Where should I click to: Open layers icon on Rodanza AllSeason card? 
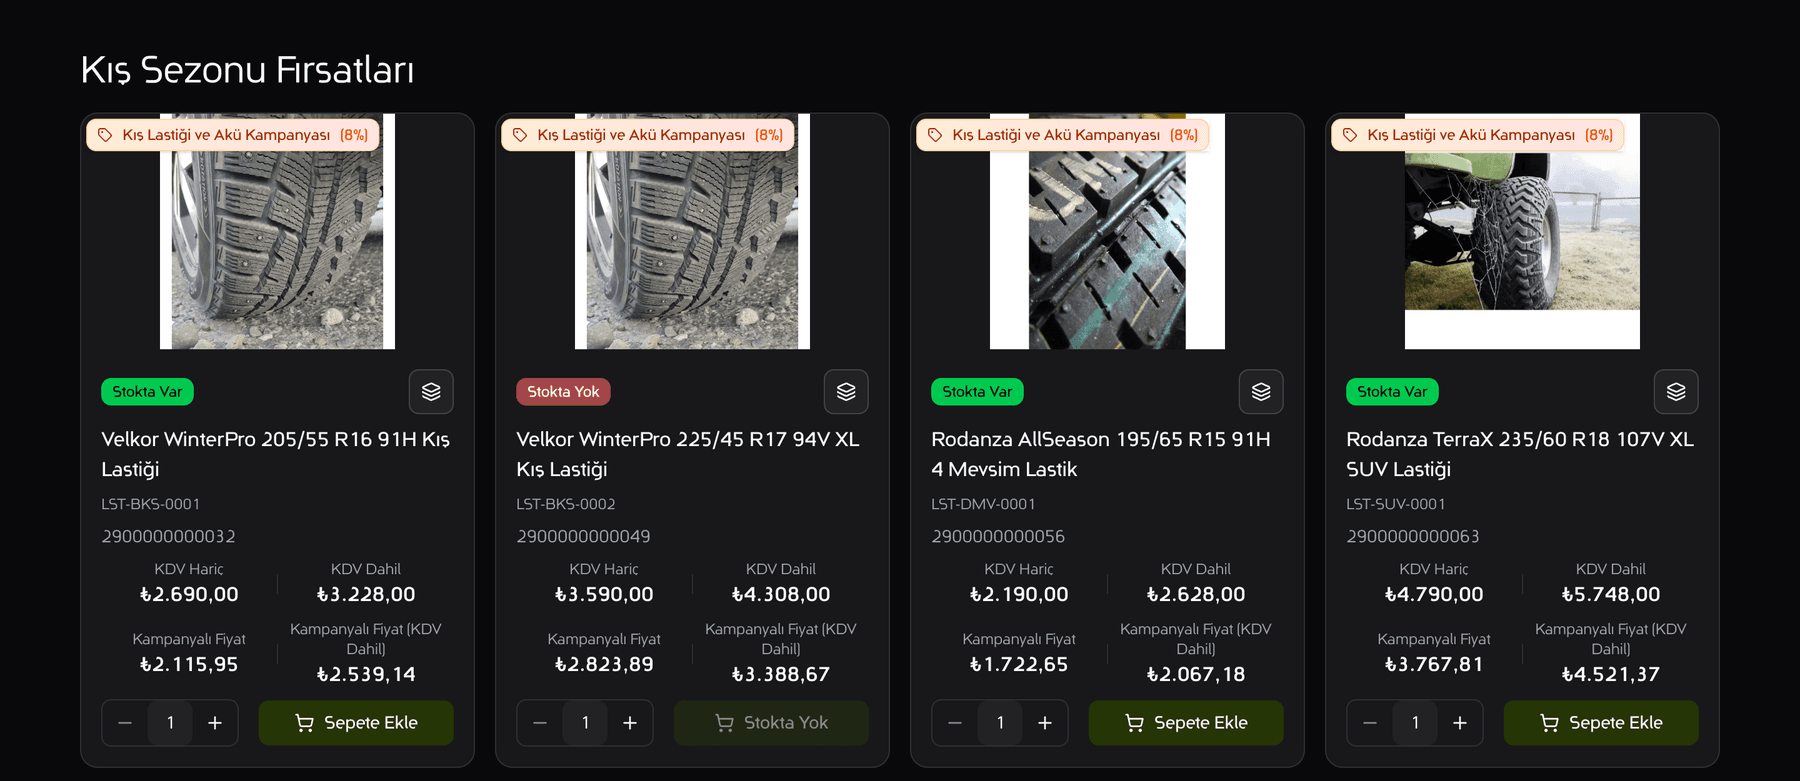(1261, 392)
